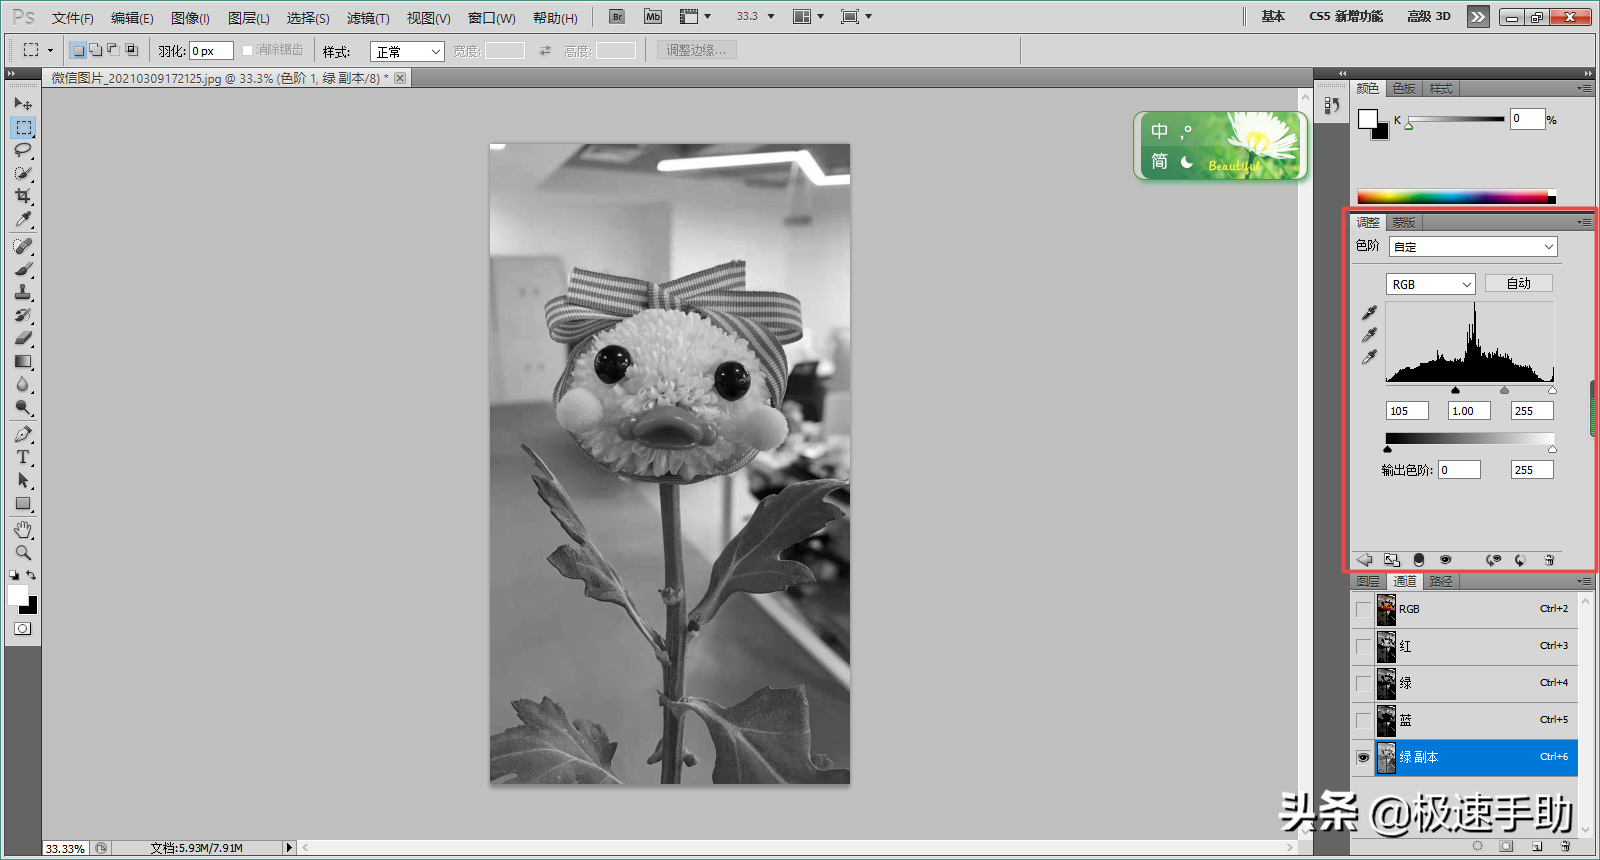Open Mini Bridge with the Mb icon
1600x860 pixels.
coord(653,16)
